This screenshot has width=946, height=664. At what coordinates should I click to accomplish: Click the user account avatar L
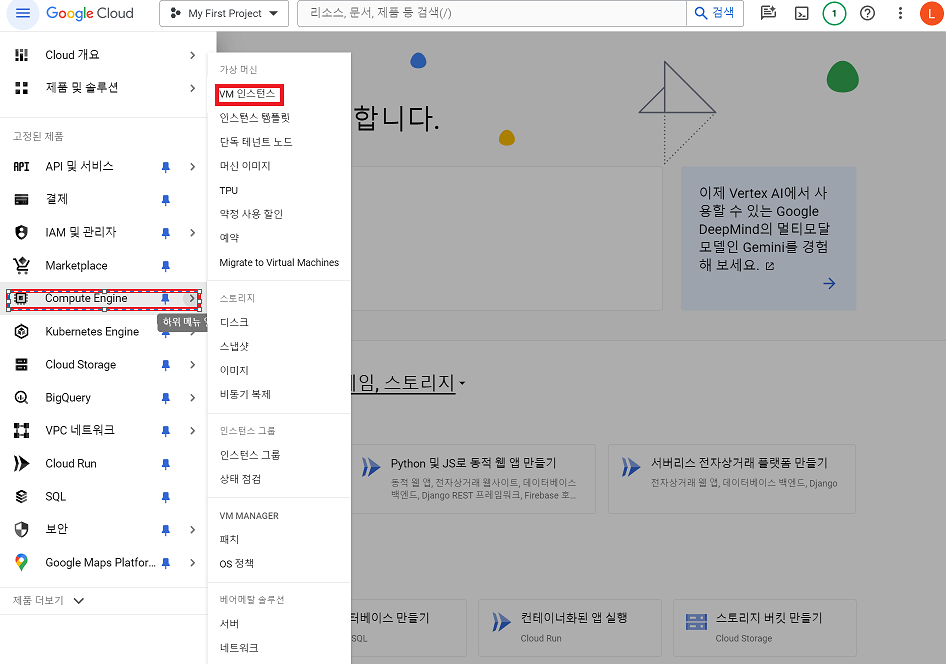click(x=932, y=13)
